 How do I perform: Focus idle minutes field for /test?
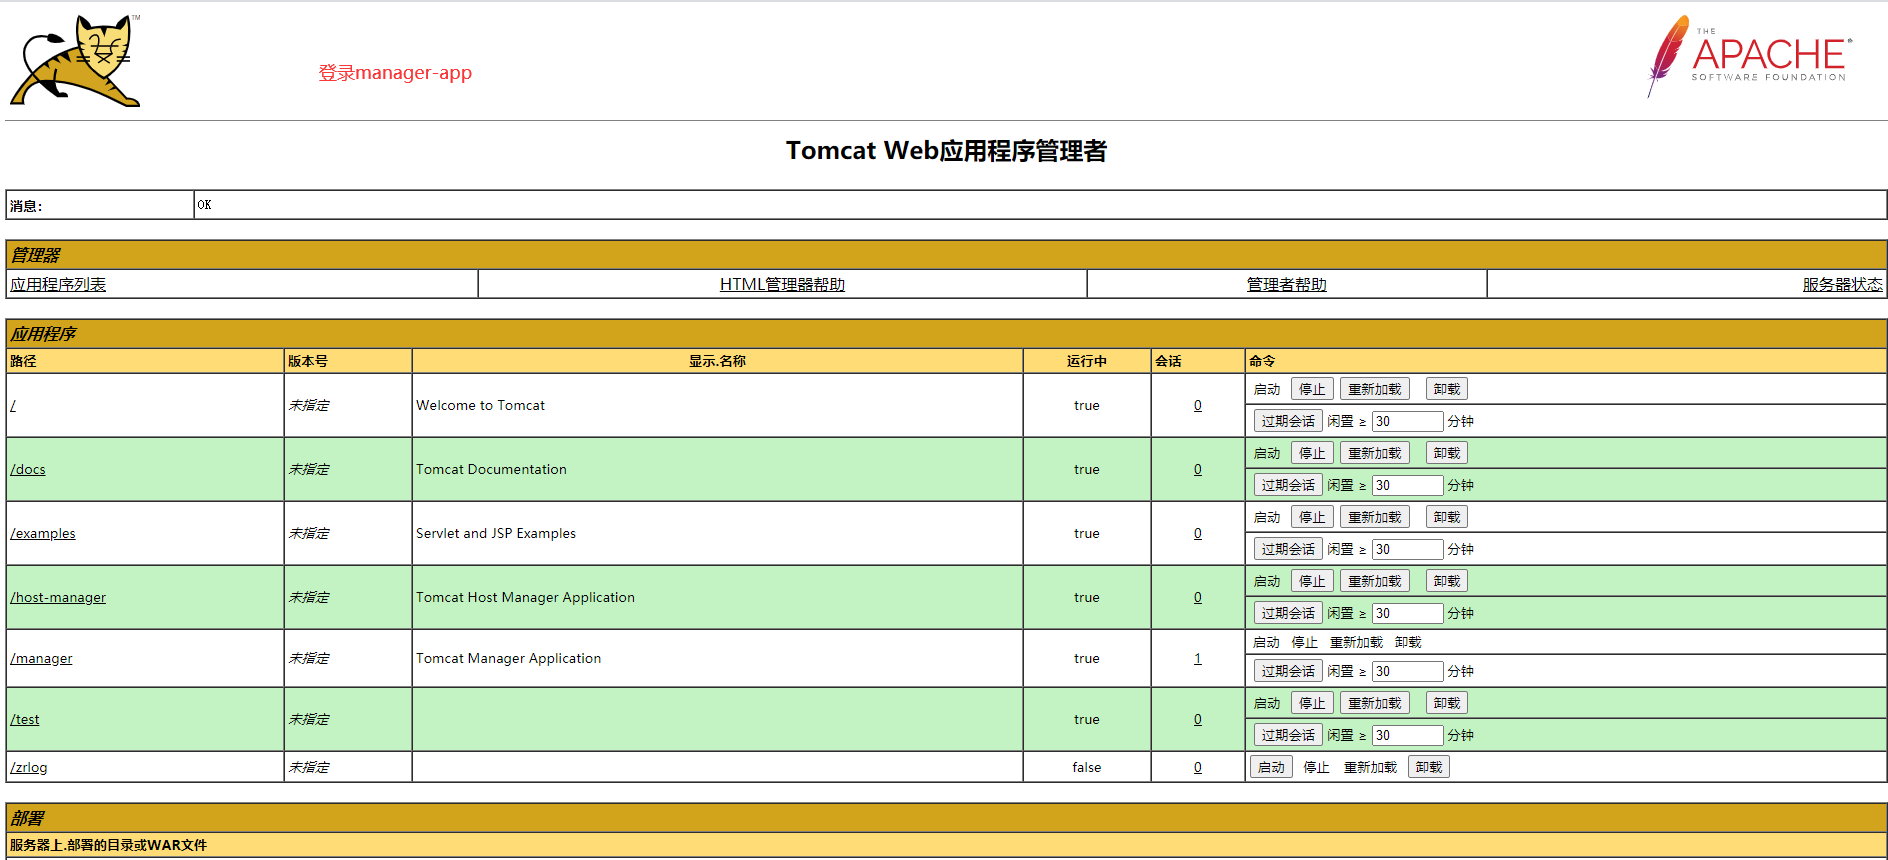coord(1407,735)
